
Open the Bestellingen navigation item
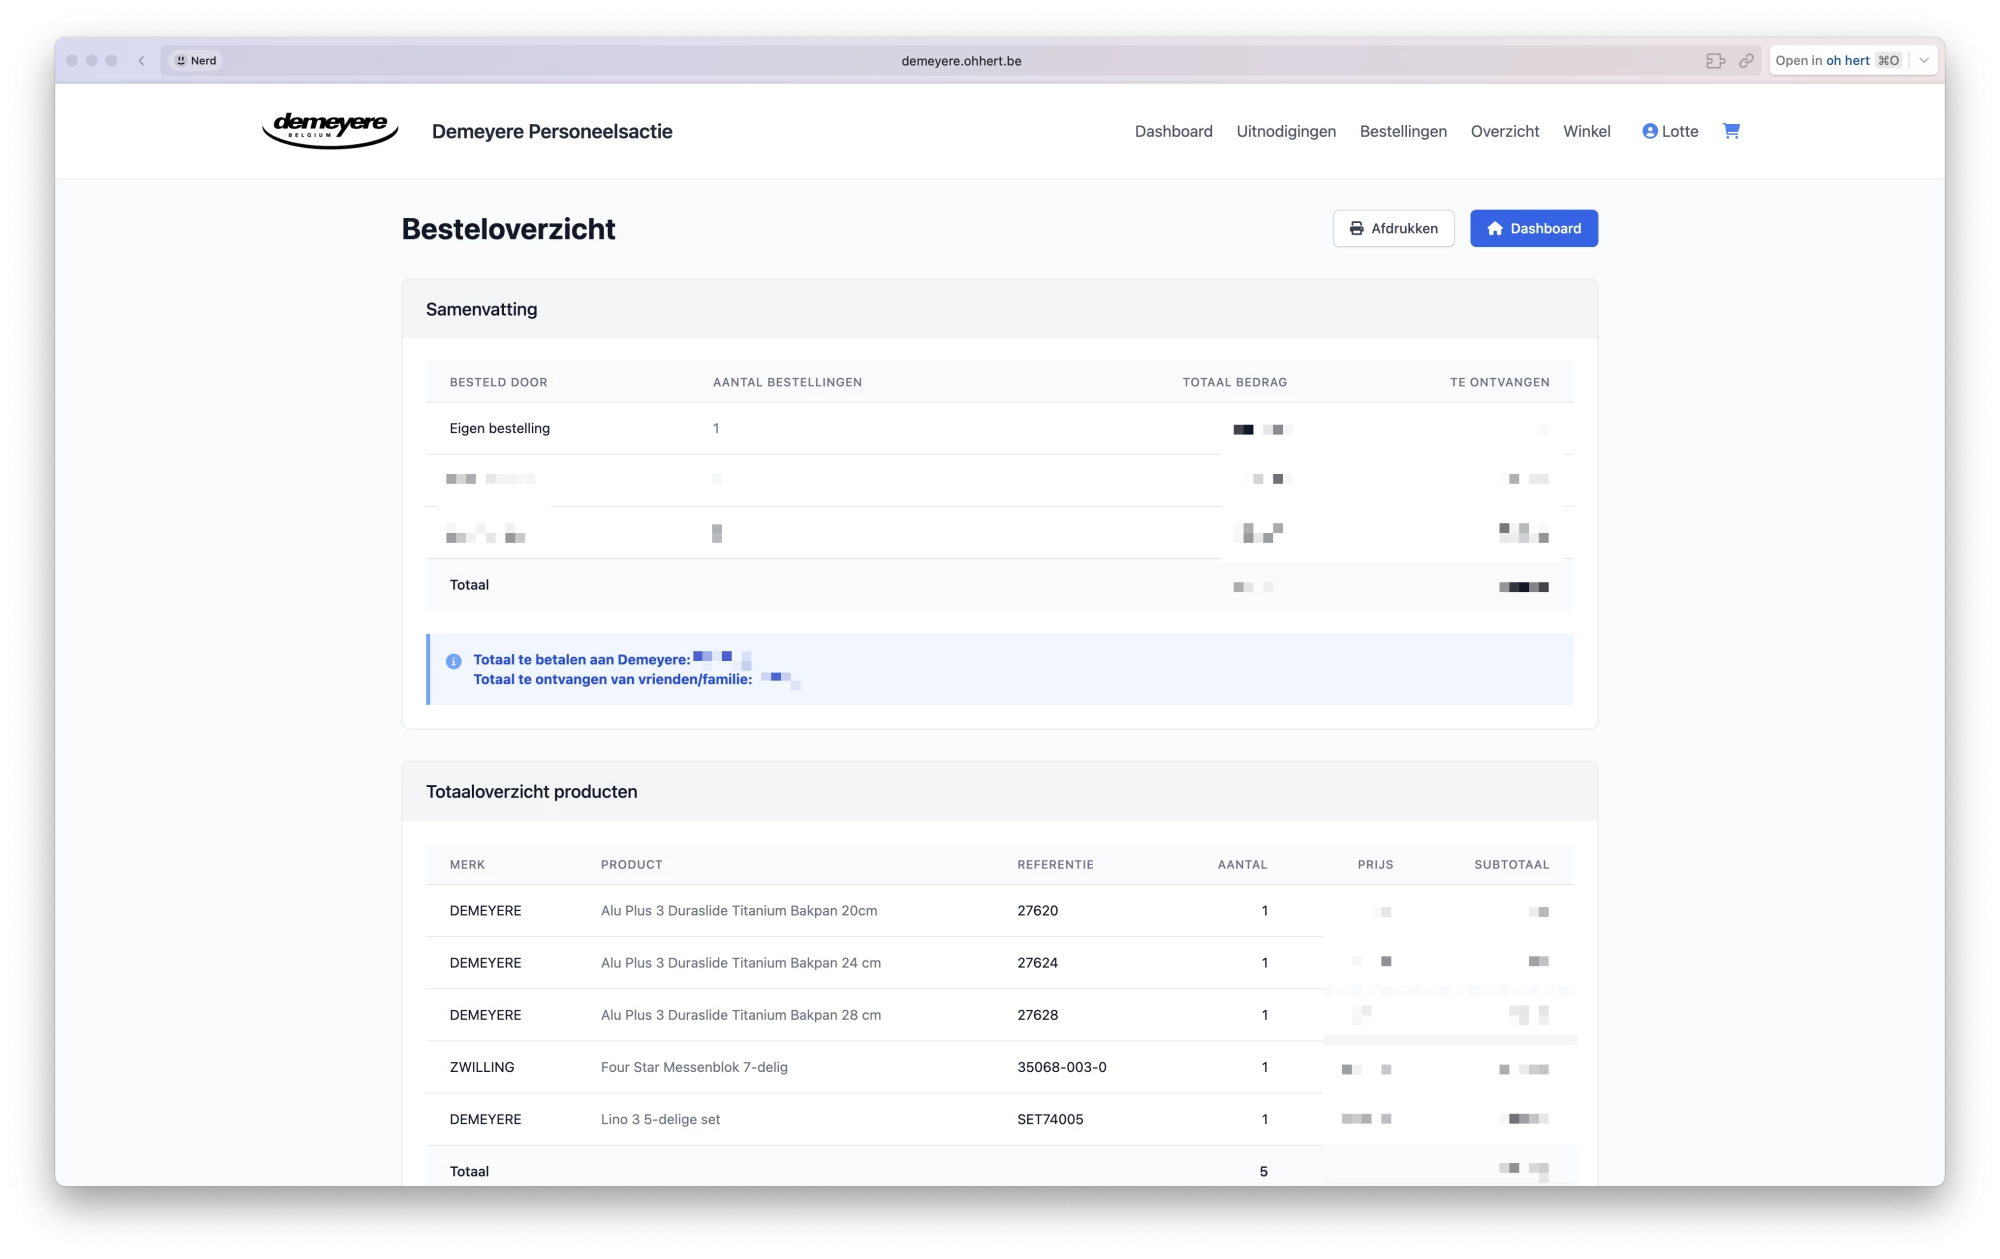tap(1402, 131)
